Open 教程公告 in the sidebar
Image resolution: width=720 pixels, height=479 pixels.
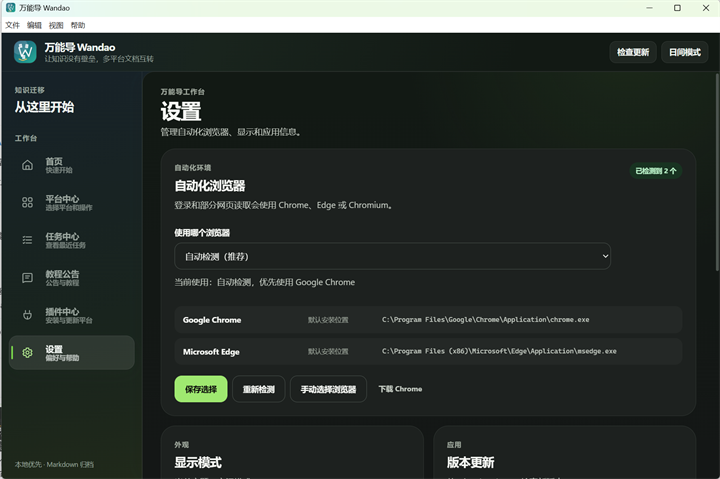(x=72, y=278)
